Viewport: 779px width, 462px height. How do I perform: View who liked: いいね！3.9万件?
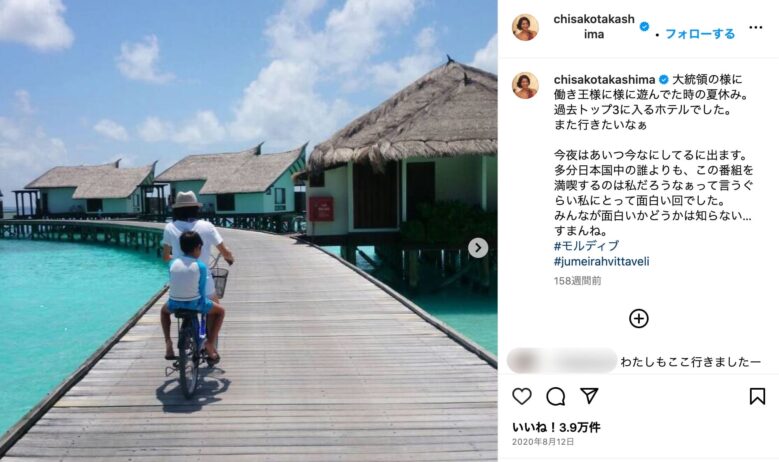pyautogui.click(x=556, y=427)
